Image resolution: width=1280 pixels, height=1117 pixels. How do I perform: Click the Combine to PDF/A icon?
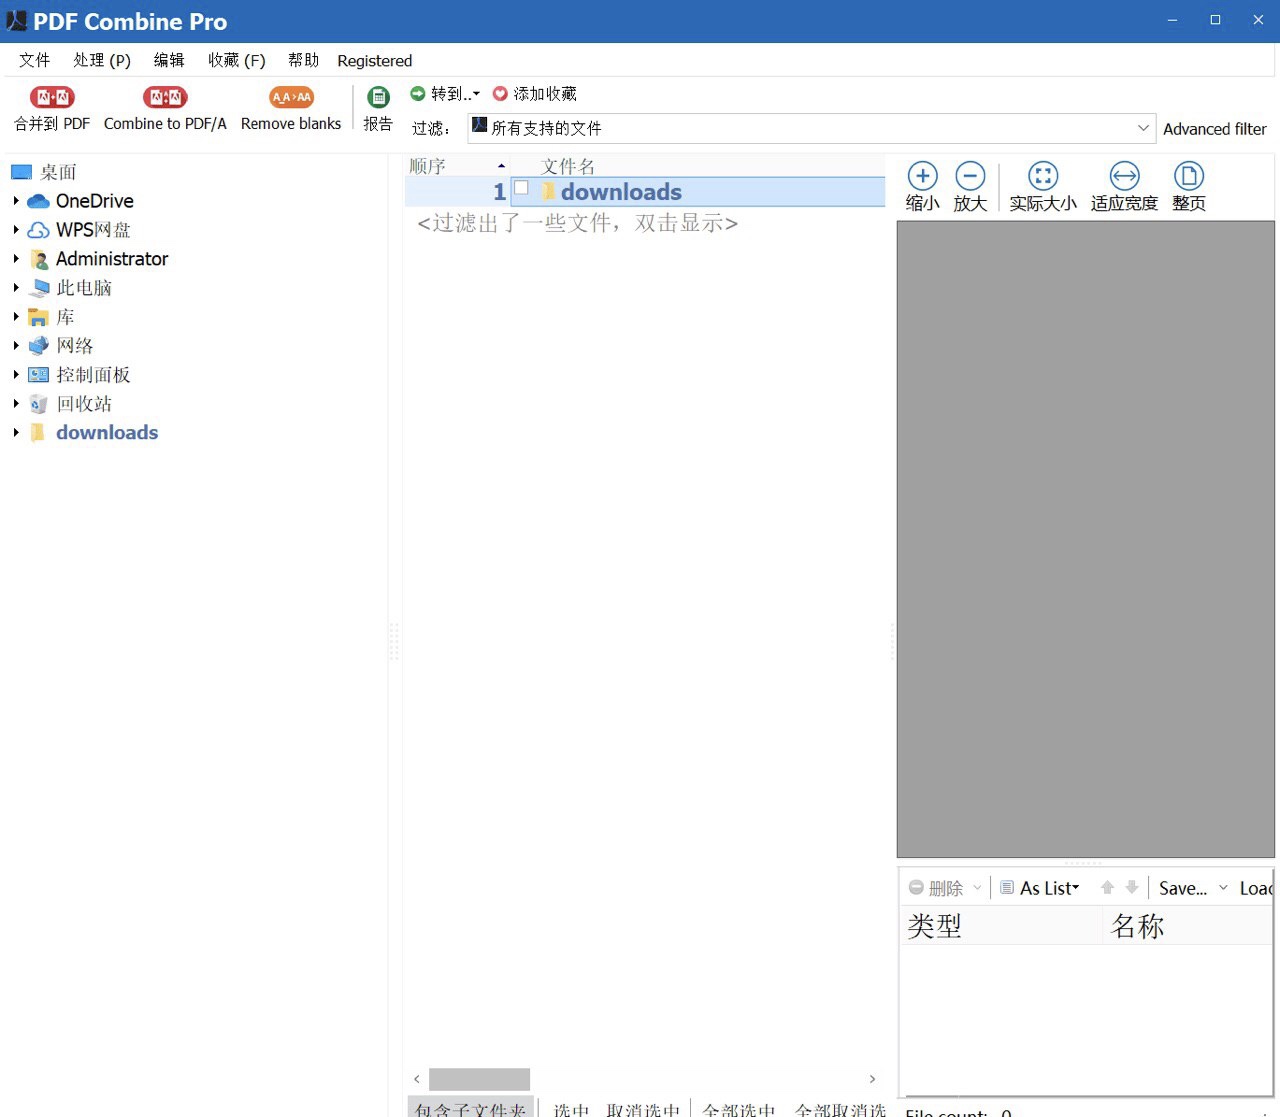165,97
